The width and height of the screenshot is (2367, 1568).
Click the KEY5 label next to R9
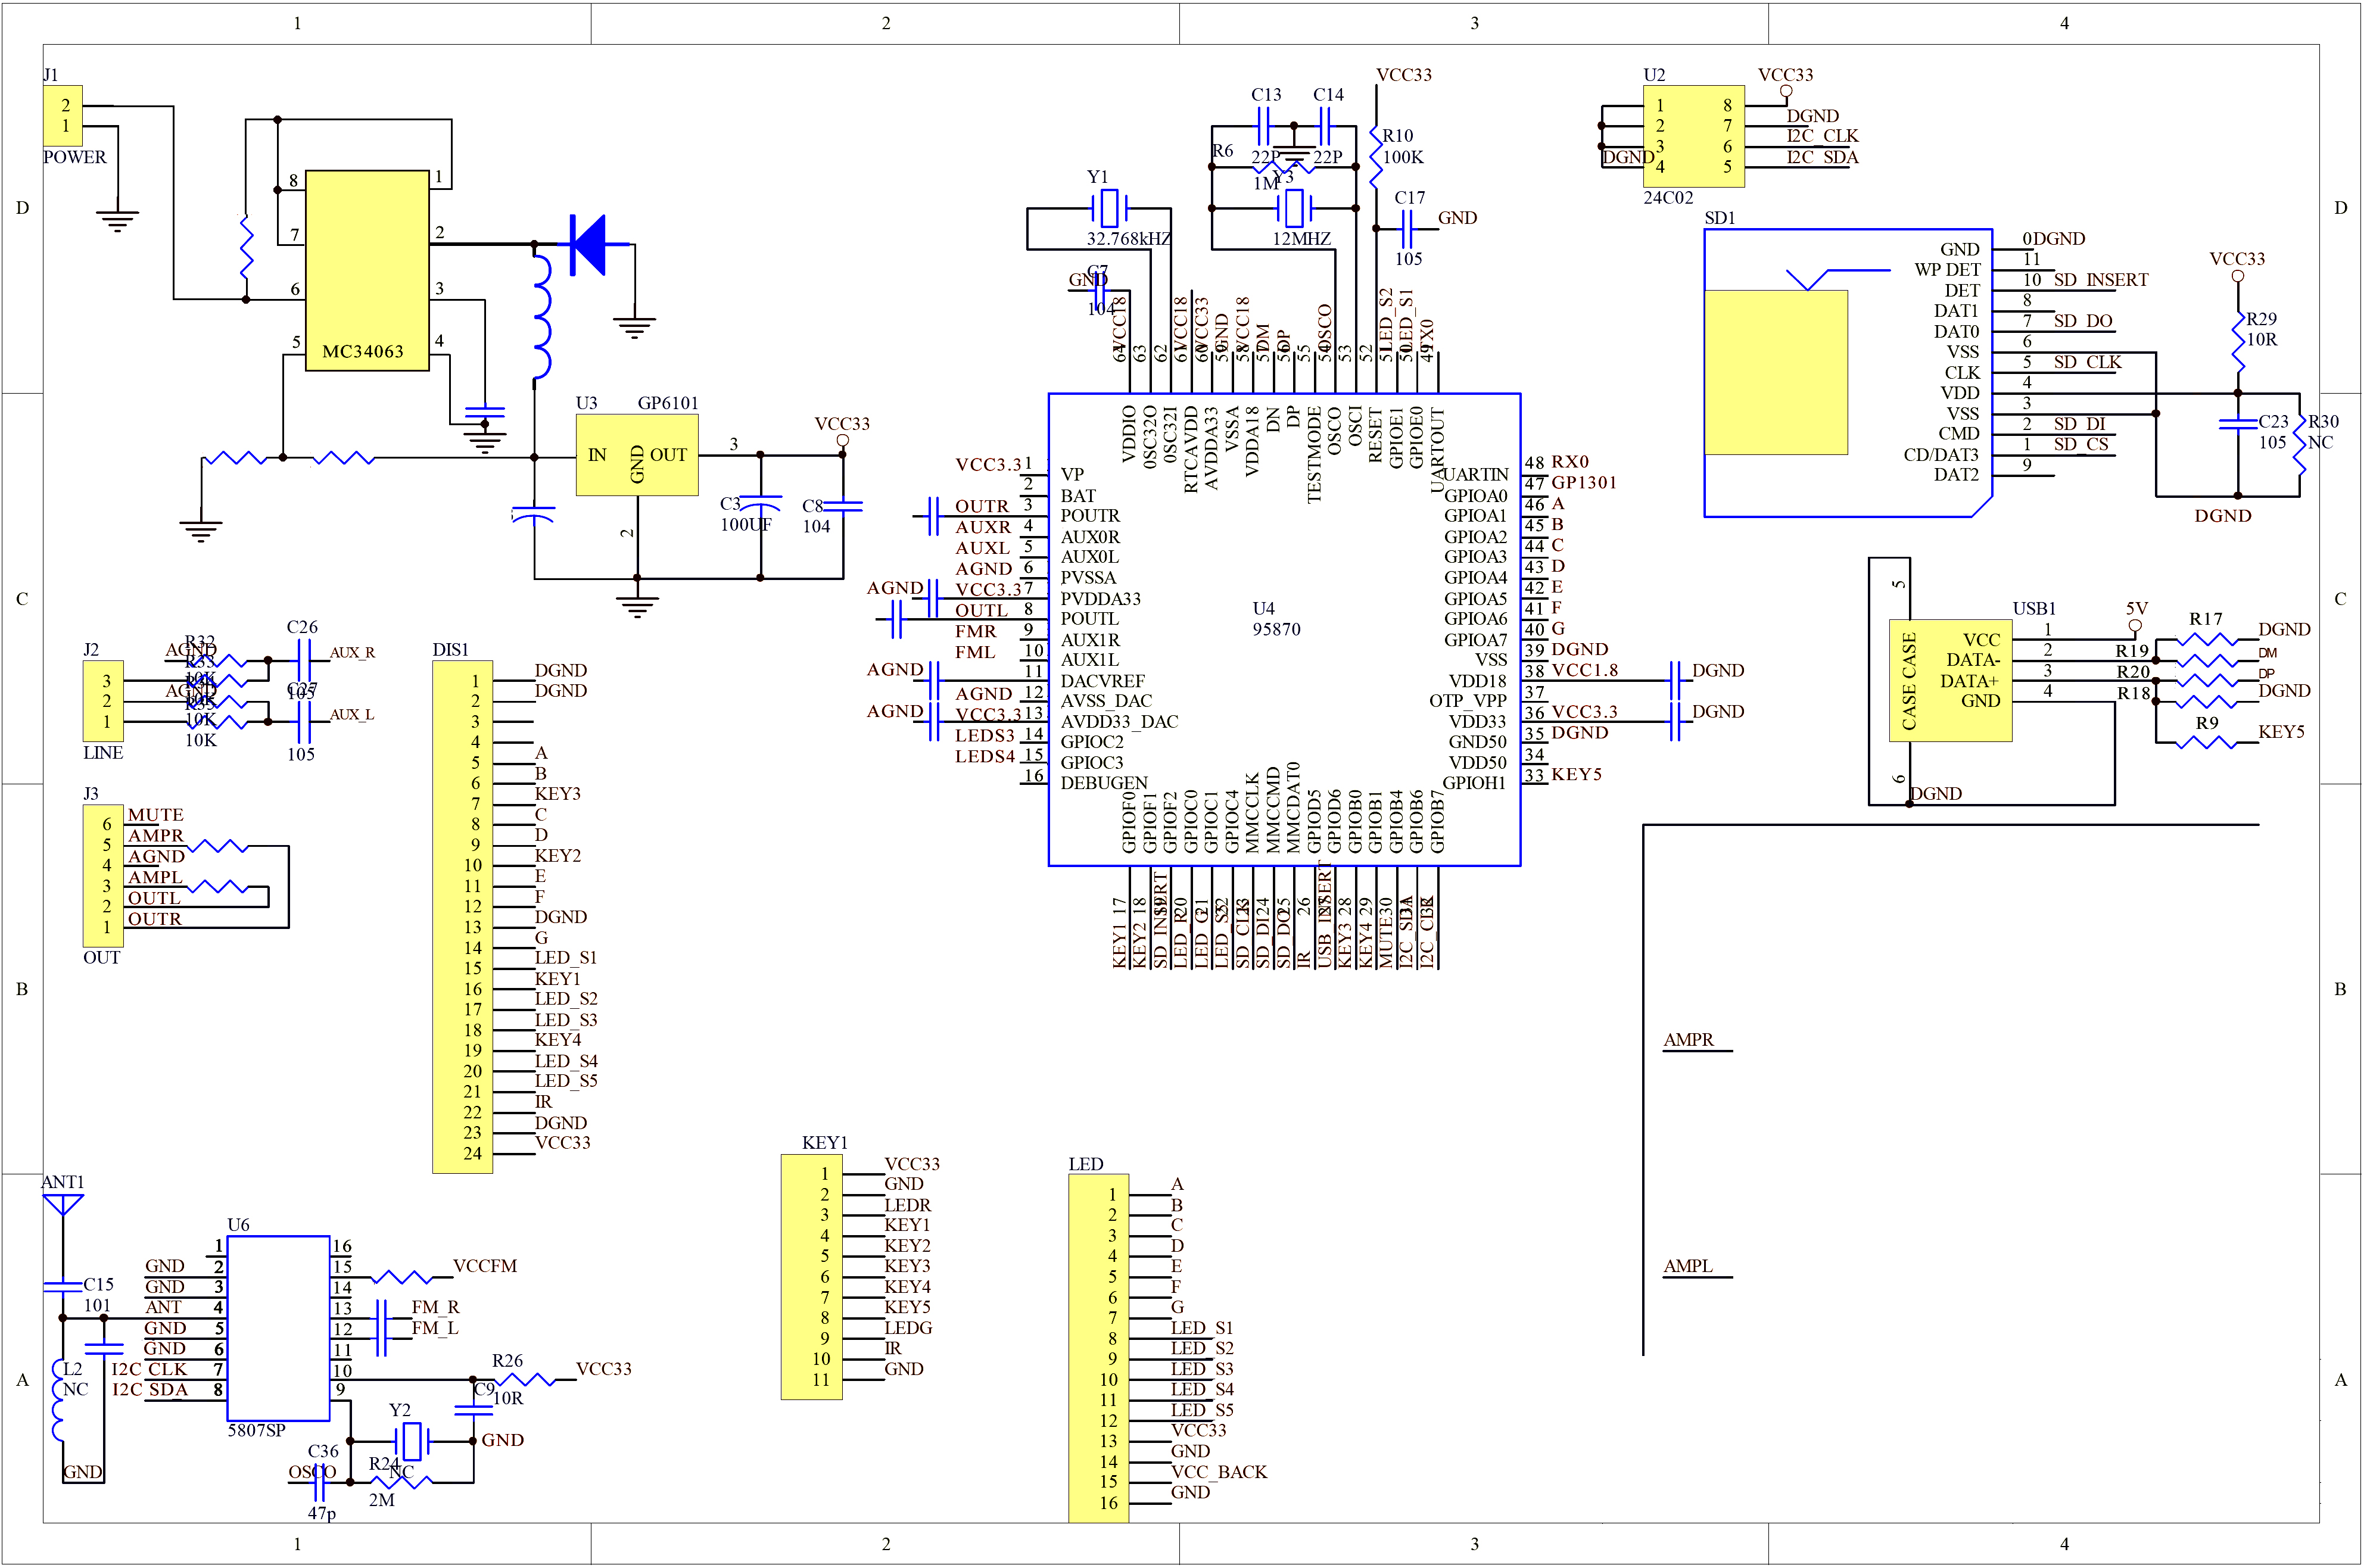click(2281, 732)
